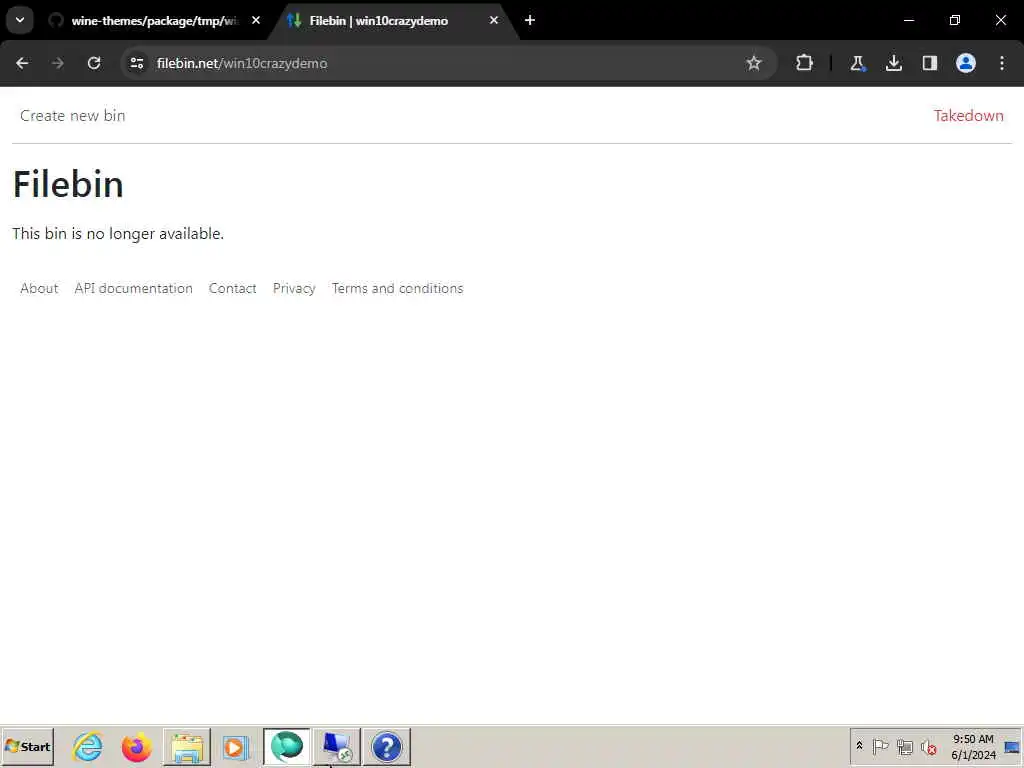Image resolution: width=1024 pixels, height=768 pixels.
Task: Open the muted volume tray icon
Action: pyautogui.click(x=929, y=746)
